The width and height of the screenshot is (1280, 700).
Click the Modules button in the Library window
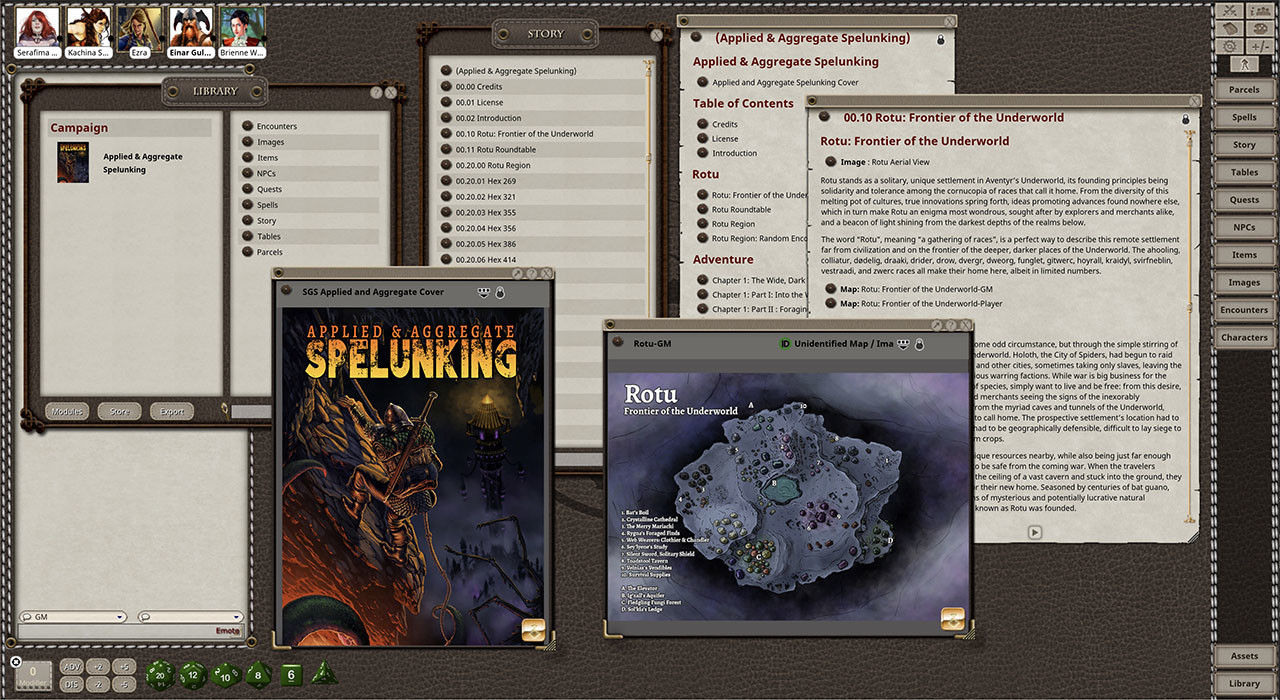pyautogui.click(x=67, y=410)
